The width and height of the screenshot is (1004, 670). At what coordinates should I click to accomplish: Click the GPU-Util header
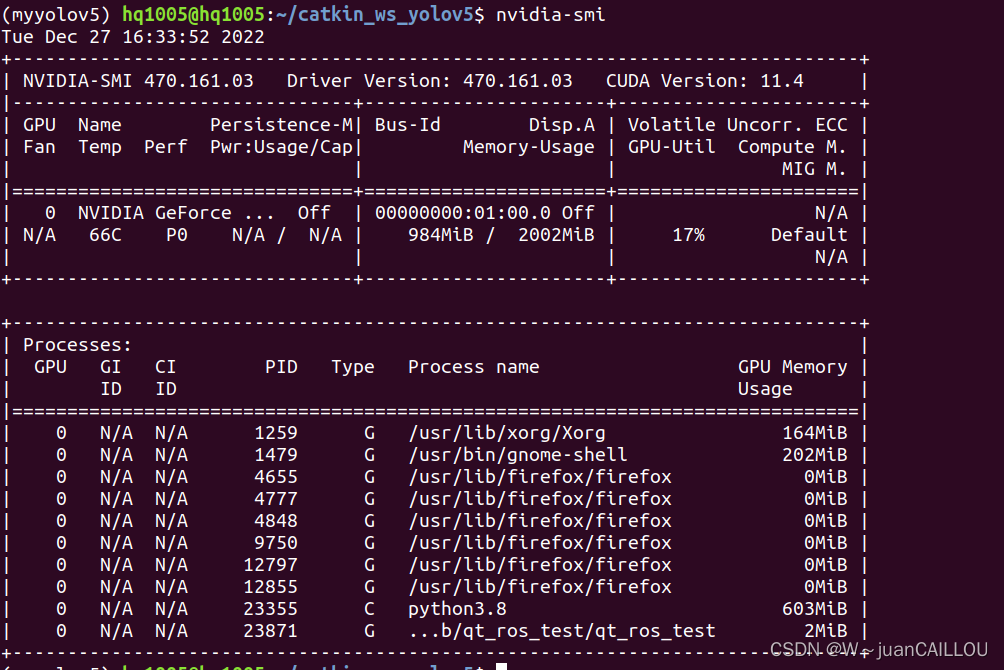coord(671,147)
